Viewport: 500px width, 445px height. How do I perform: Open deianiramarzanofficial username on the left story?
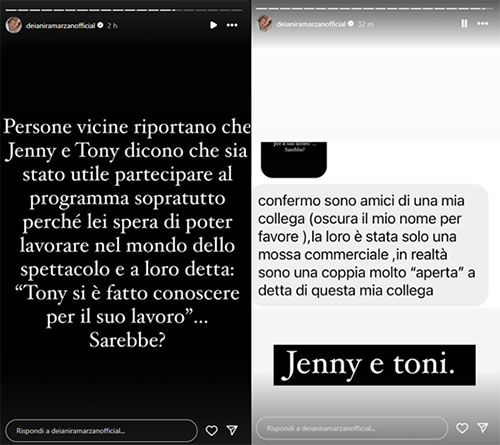tap(61, 25)
